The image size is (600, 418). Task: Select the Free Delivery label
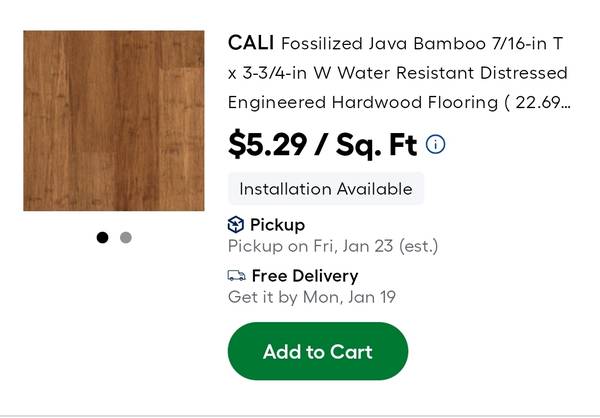coord(304,275)
